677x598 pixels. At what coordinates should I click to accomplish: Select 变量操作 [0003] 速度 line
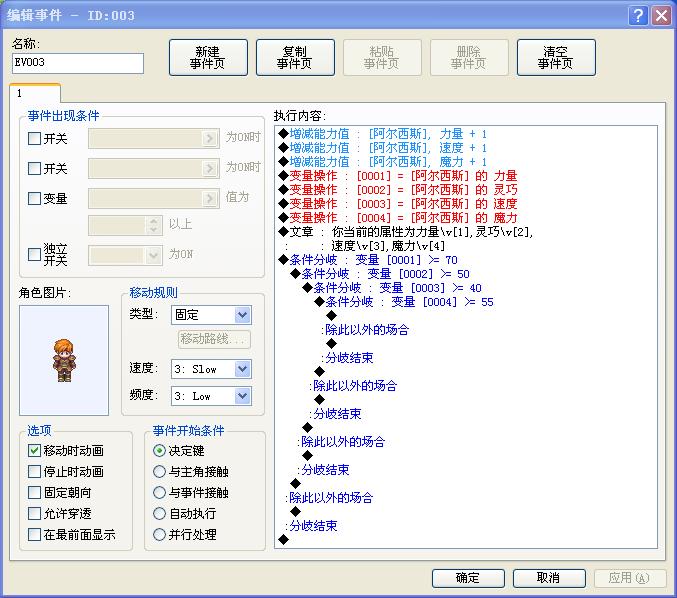pos(398,204)
